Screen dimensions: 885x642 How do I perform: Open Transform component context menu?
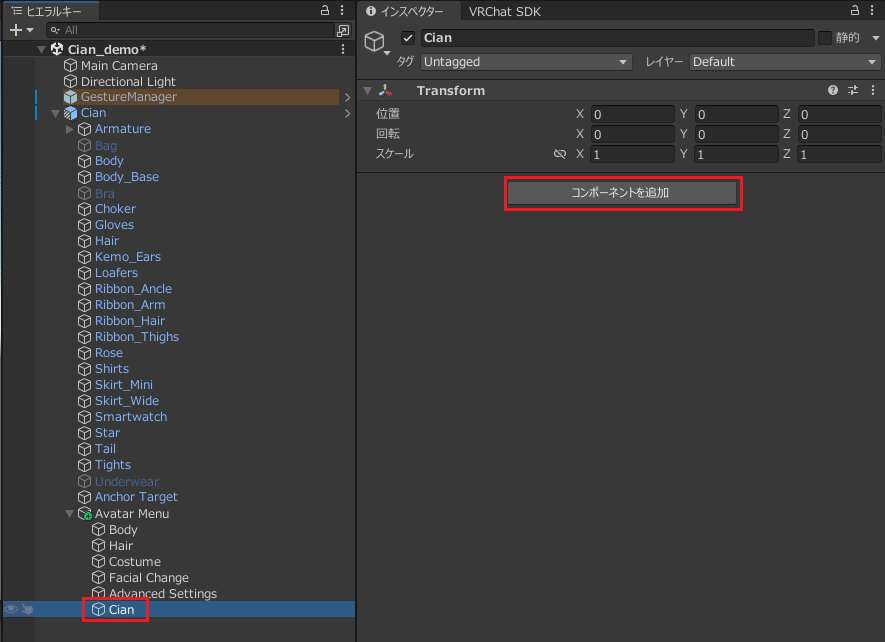[x=873, y=90]
